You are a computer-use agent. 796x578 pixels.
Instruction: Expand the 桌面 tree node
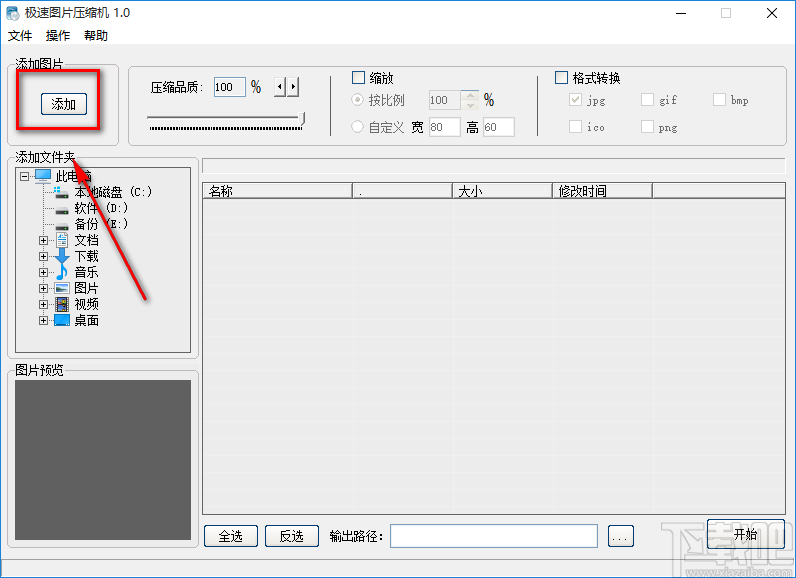click(x=44, y=320)
